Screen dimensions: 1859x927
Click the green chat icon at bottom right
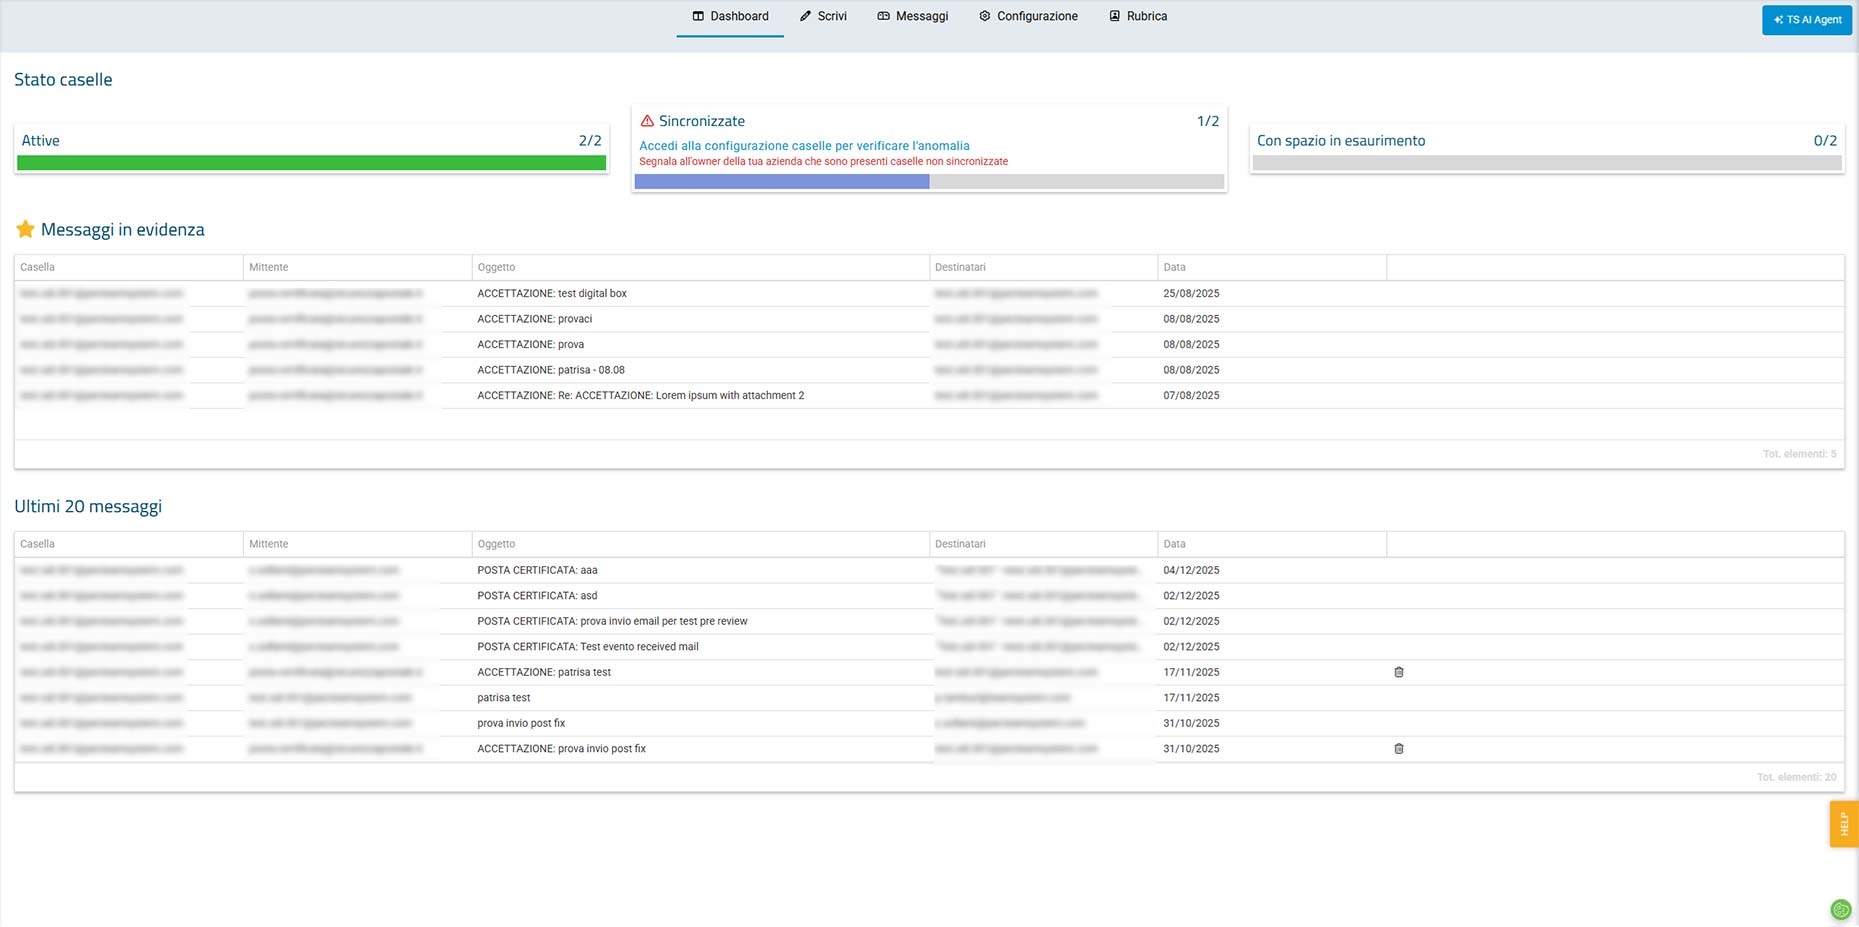coord(1840,909)
